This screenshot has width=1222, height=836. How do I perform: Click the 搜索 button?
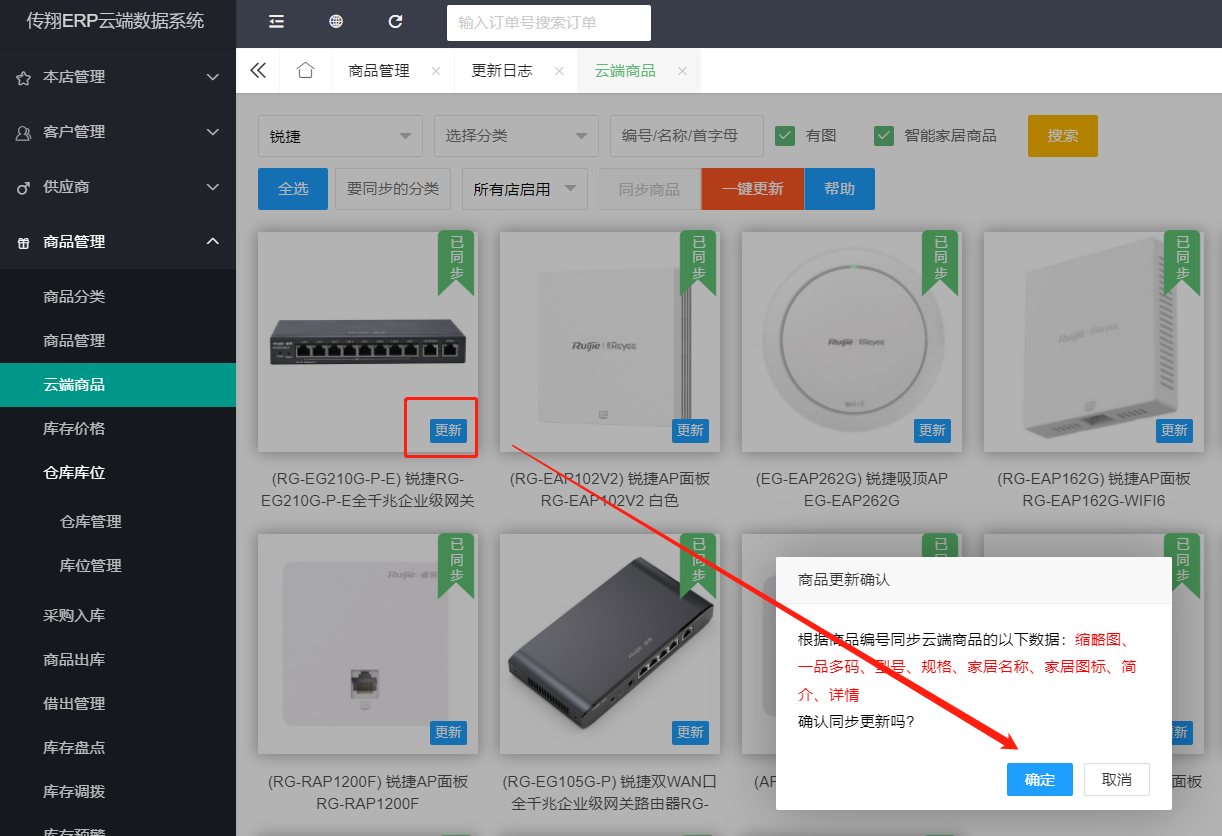1063,136
